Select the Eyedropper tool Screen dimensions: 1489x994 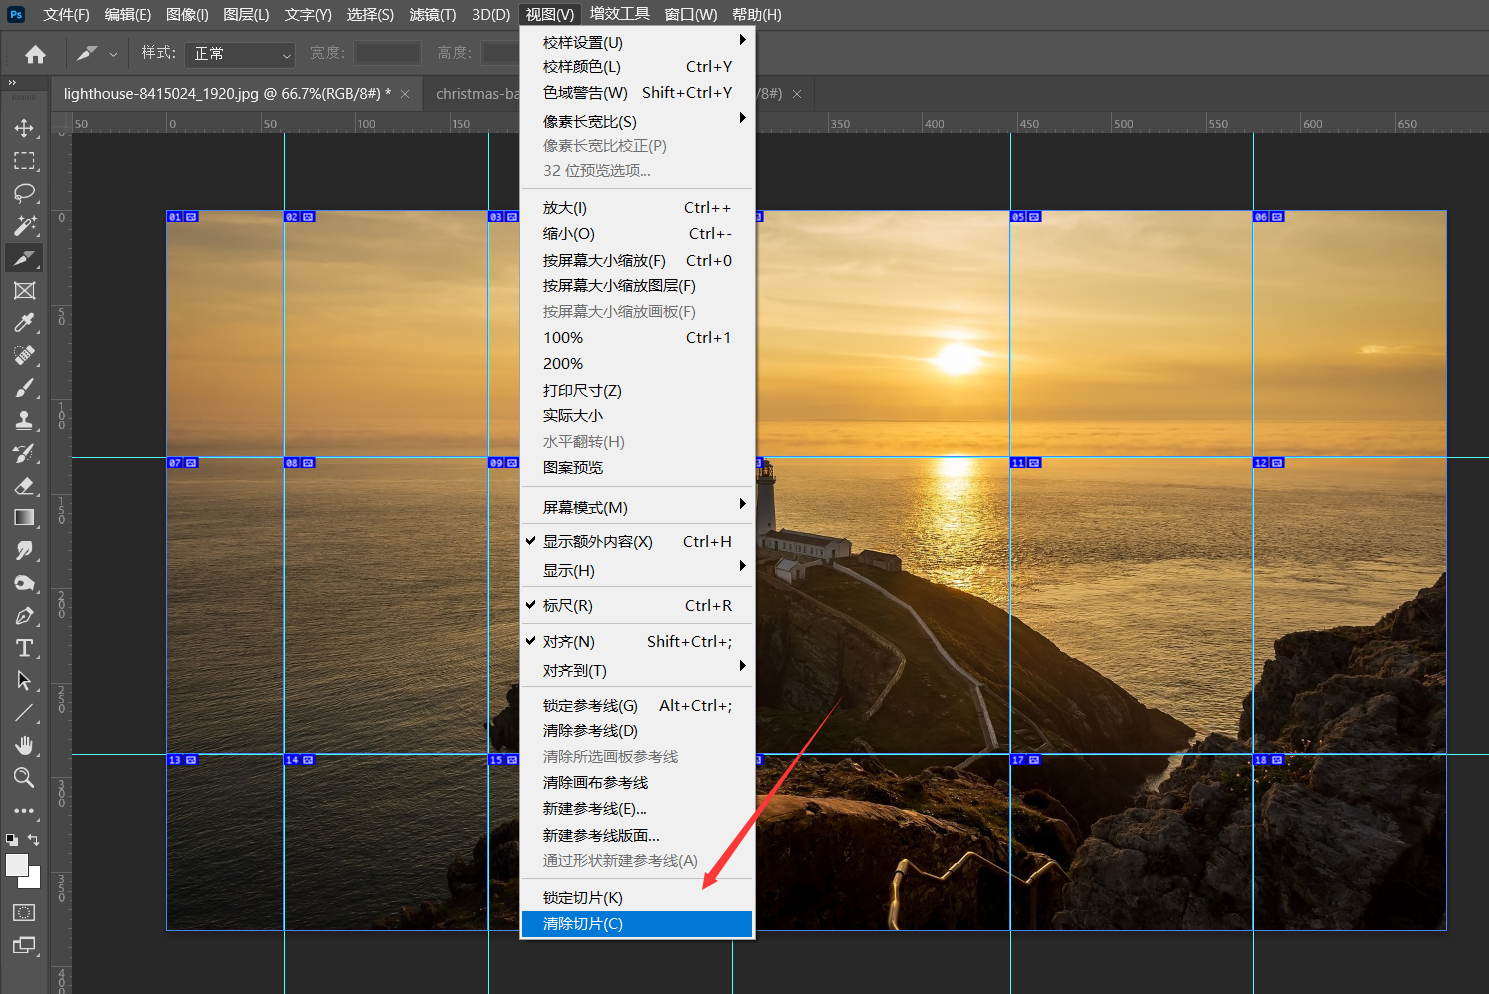tap(24, 323)
